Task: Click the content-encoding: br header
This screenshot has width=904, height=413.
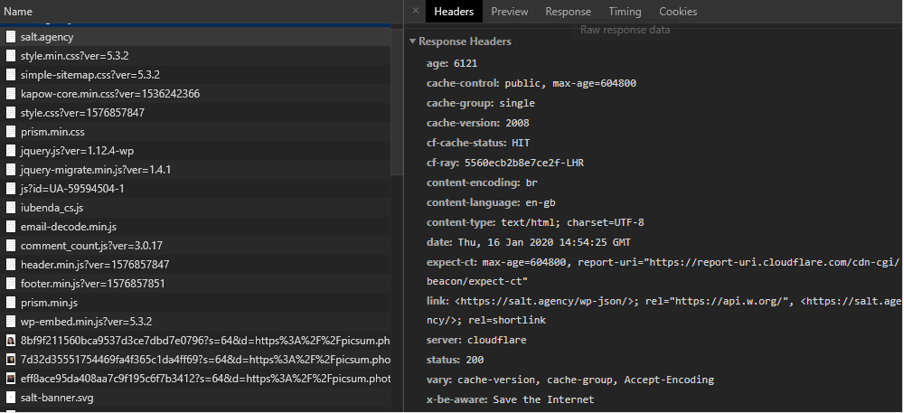Action: [x=482, y=183]
